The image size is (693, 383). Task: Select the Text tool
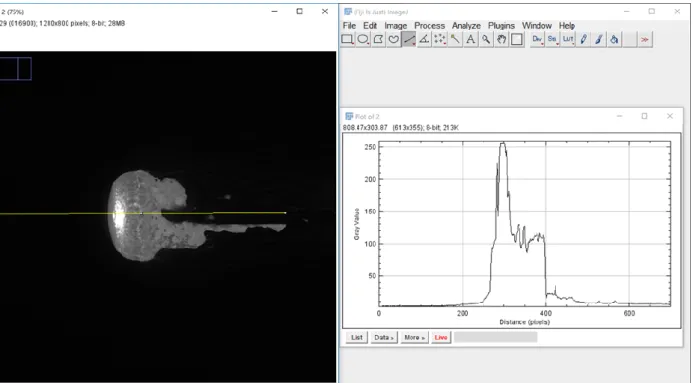[x=470, y=39]
